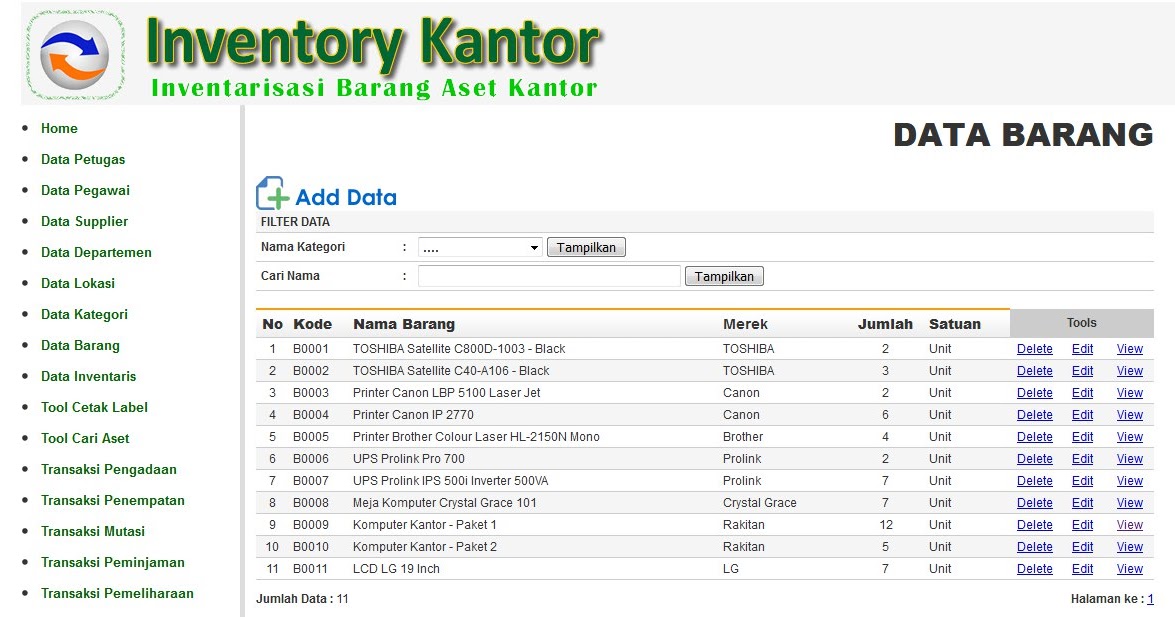View B0010 Komputer Kantor Paket 2

pos(1130,547)
